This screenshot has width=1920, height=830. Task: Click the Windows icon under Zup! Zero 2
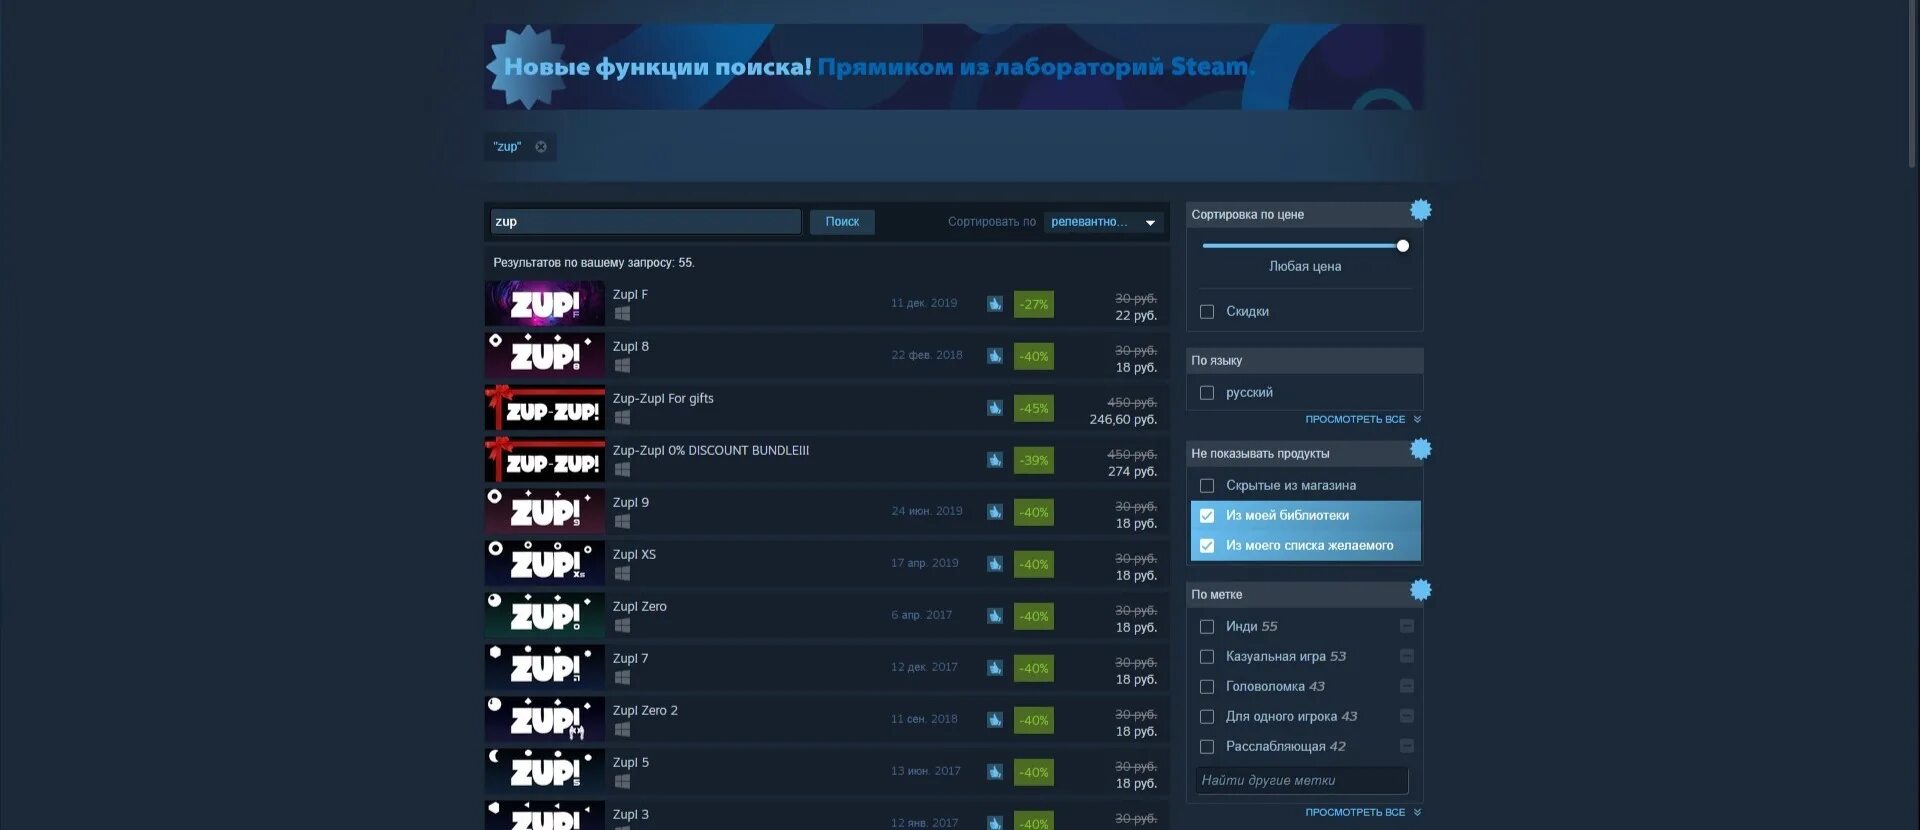coord(622,730)
